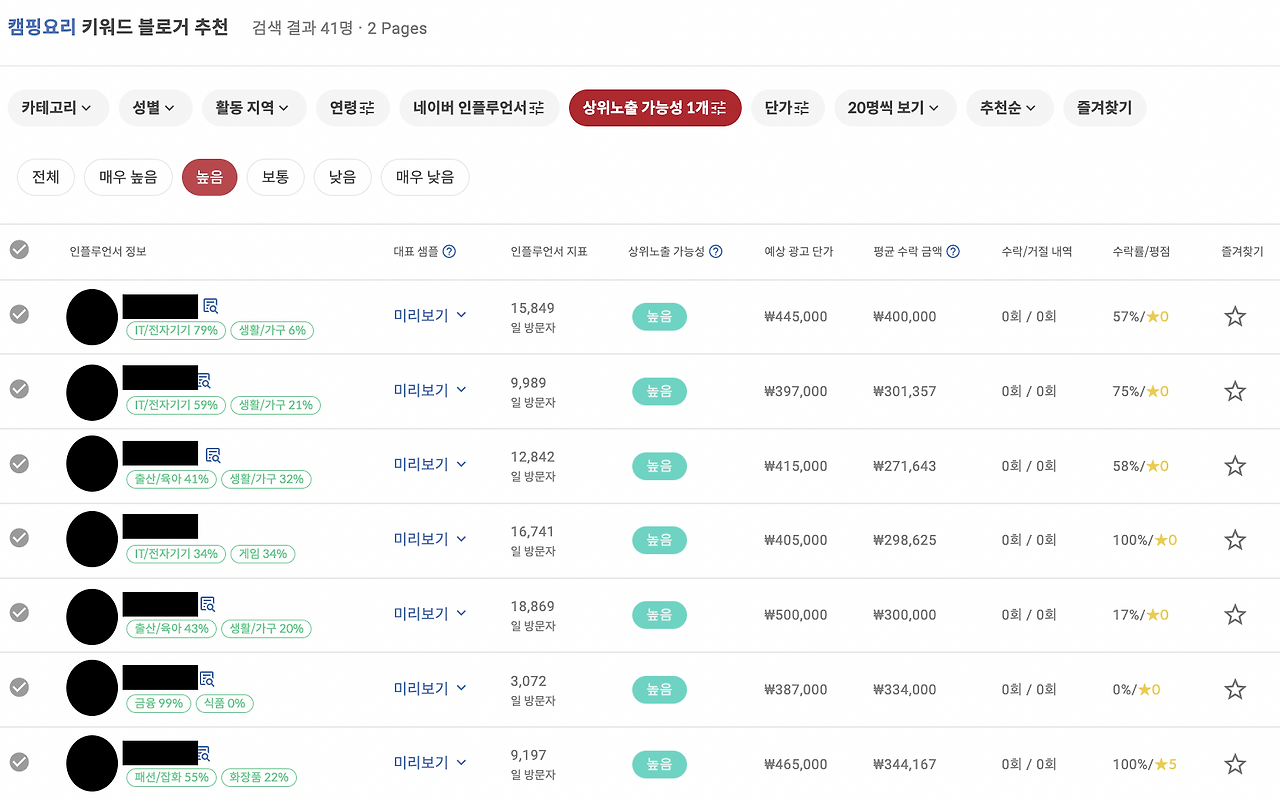Click the star icon on the bottom row
This screenshot has width=1280, height=800.
[x=1235, y=764]
